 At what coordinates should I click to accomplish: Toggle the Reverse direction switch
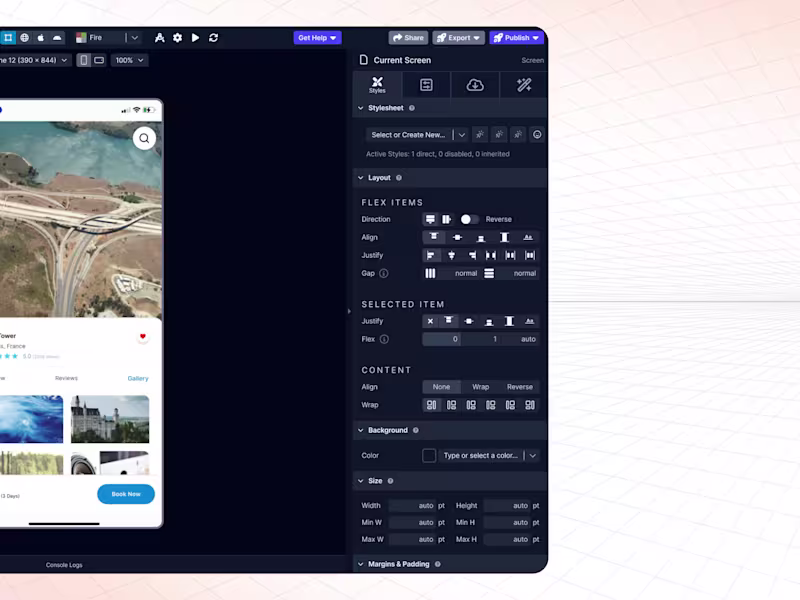[x=470, y=219]
